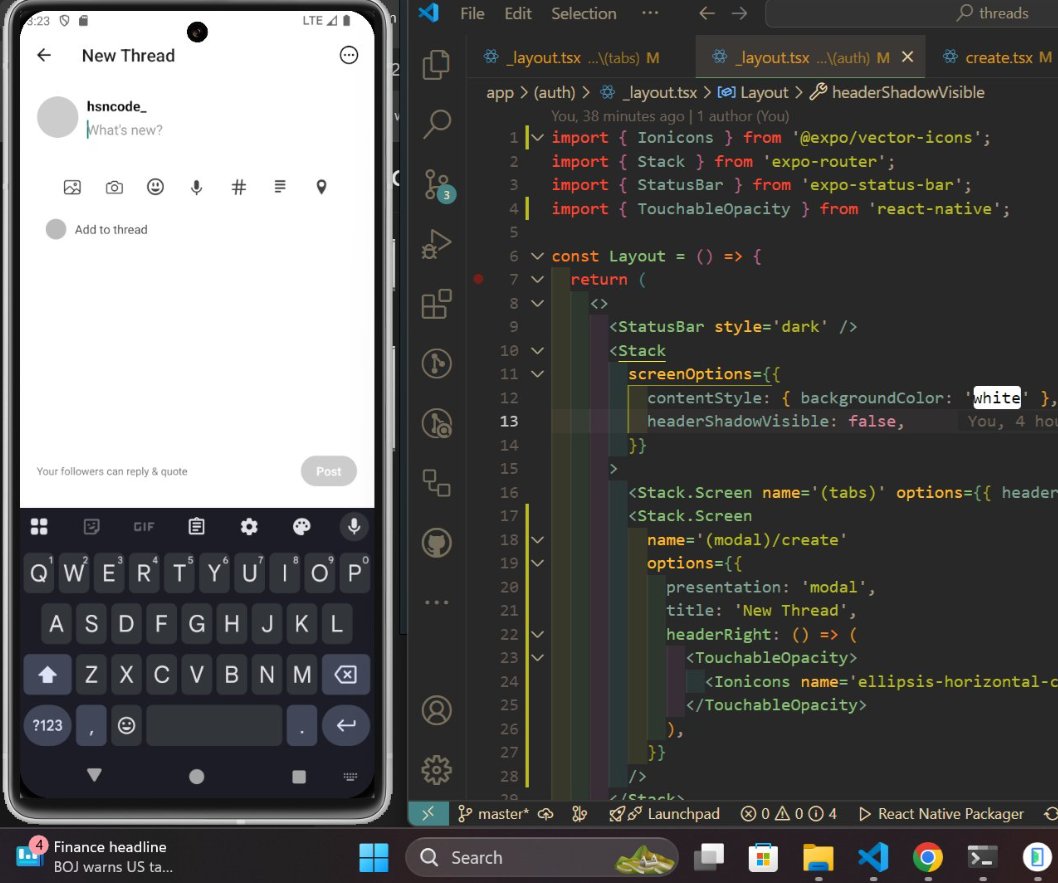Collapse the screenOptions code fold
Viewport: 1058px width, 883px height.
point(536,373)
